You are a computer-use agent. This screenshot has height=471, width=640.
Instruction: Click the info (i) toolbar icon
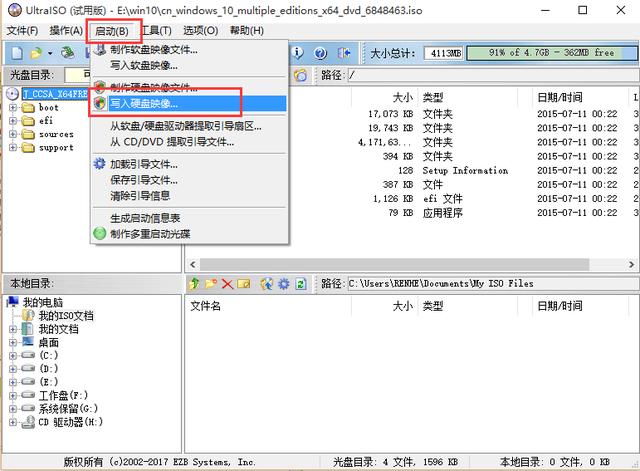[x=298, y=53]
